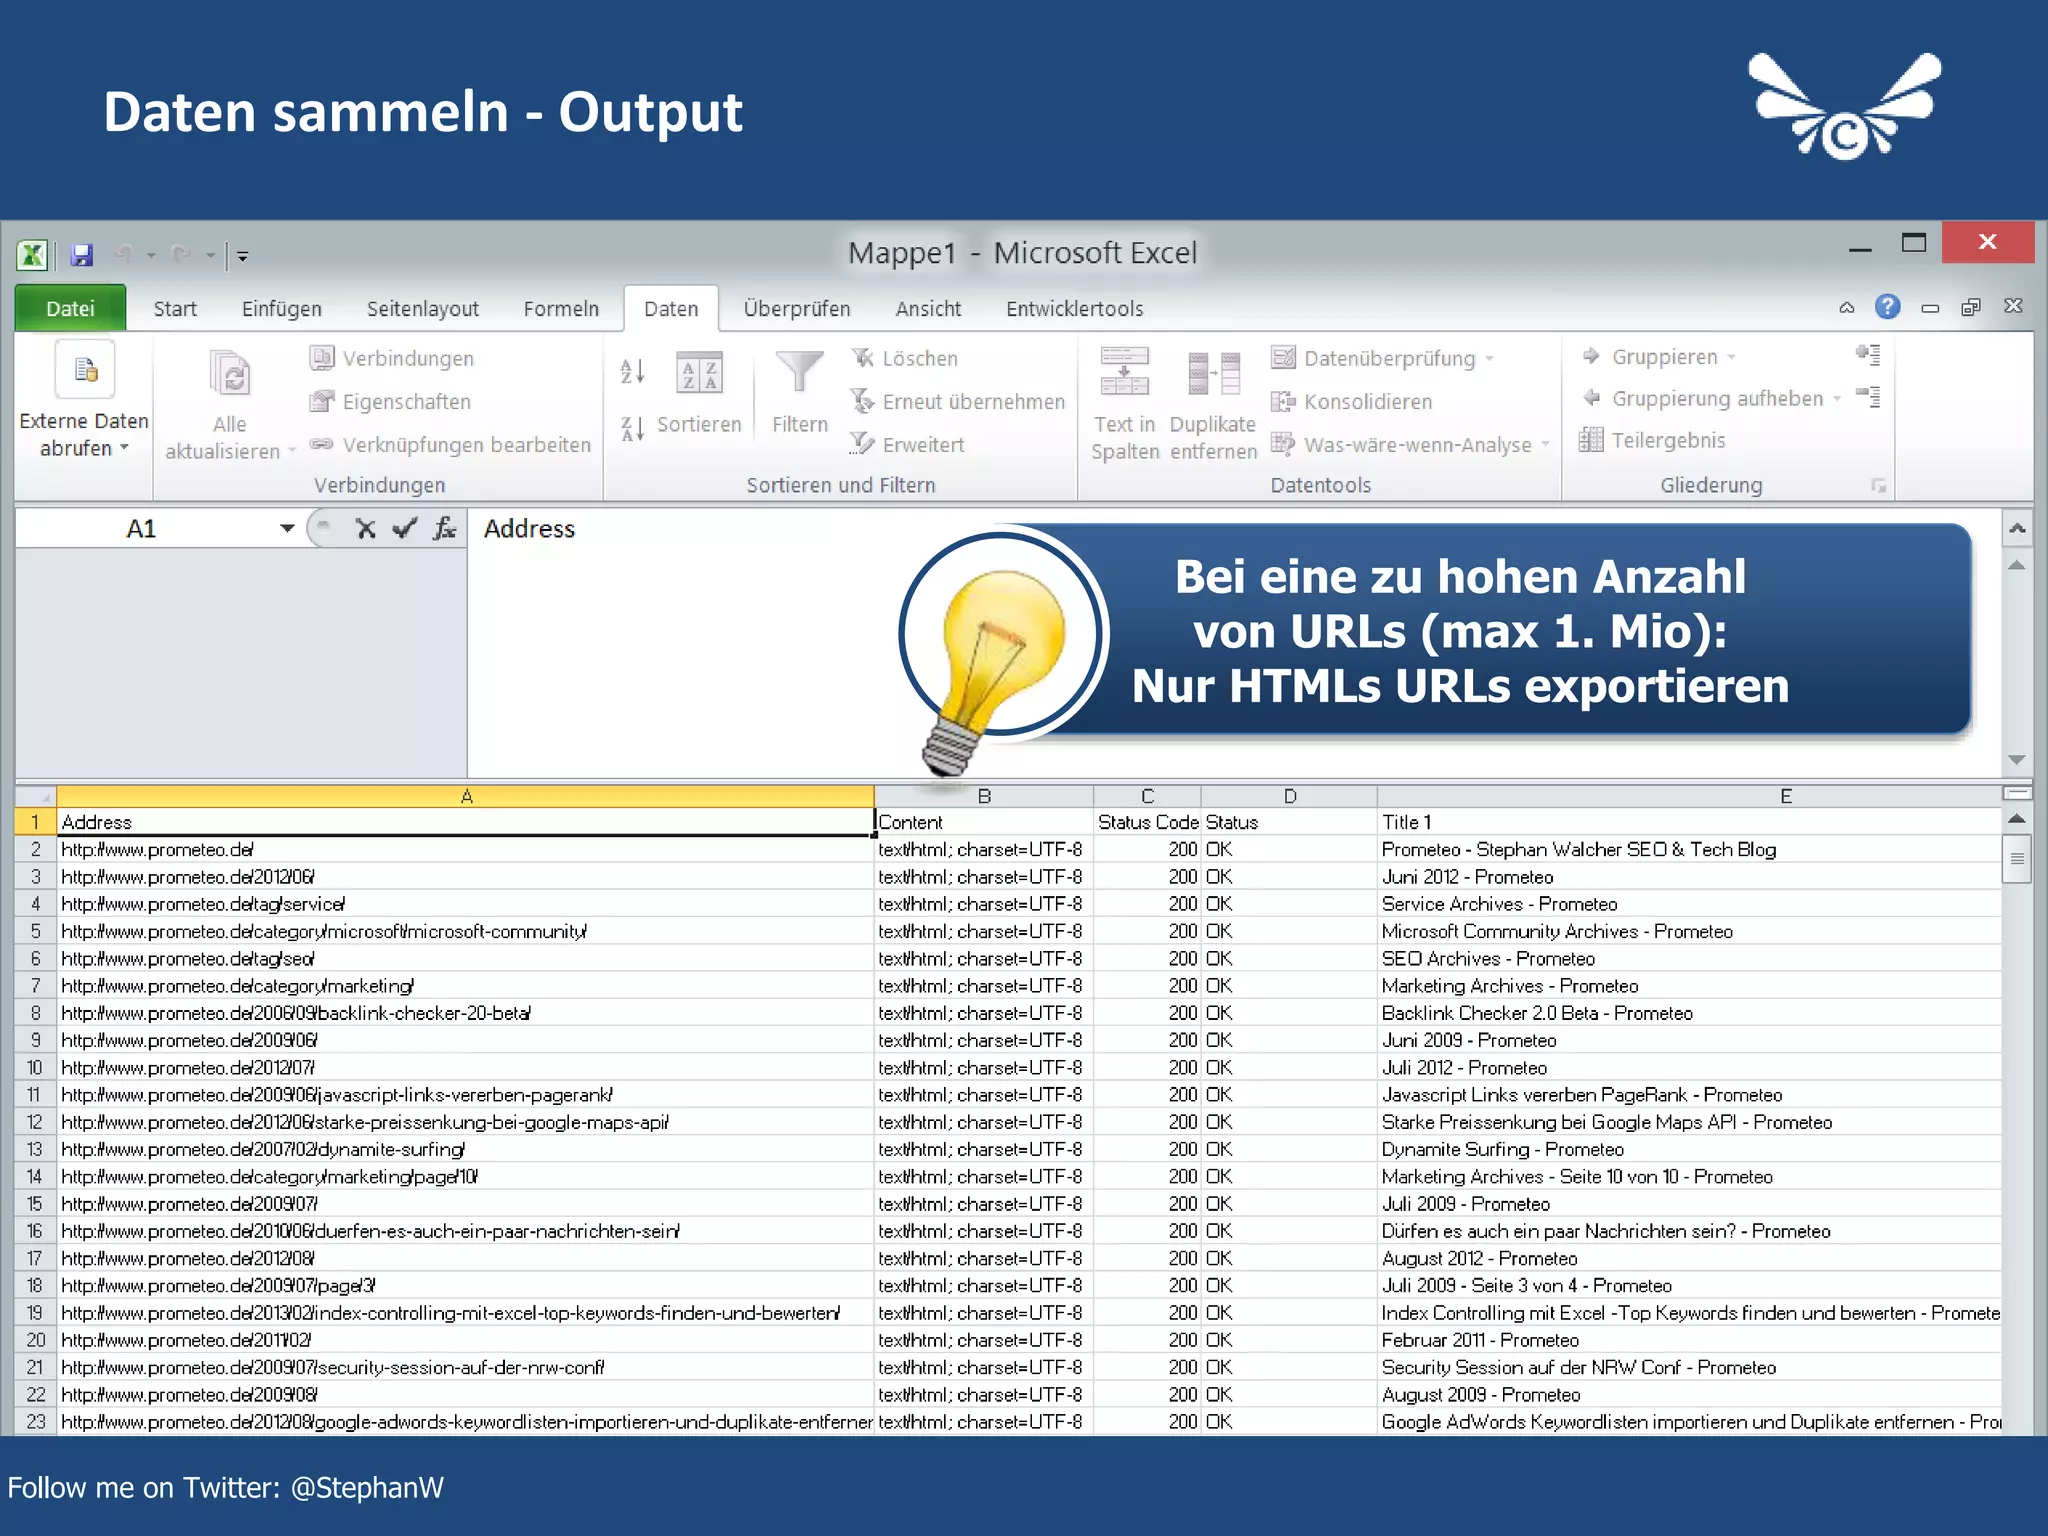Click cell with http://www.prometeo.de/tag/seo/
The width and height of the screenshot is (2048, 1536).
click(465, 958)
